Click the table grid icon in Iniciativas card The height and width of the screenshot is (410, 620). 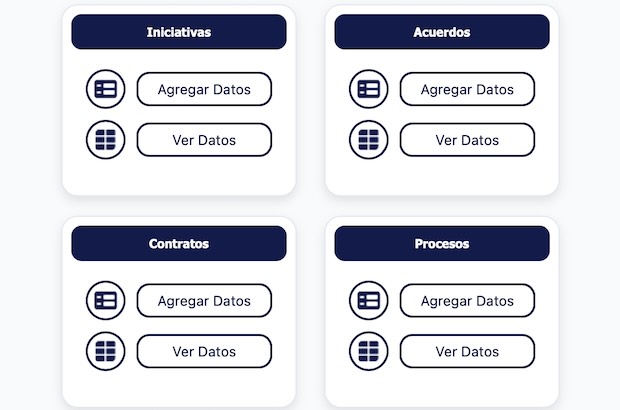(x=105, y=140)
